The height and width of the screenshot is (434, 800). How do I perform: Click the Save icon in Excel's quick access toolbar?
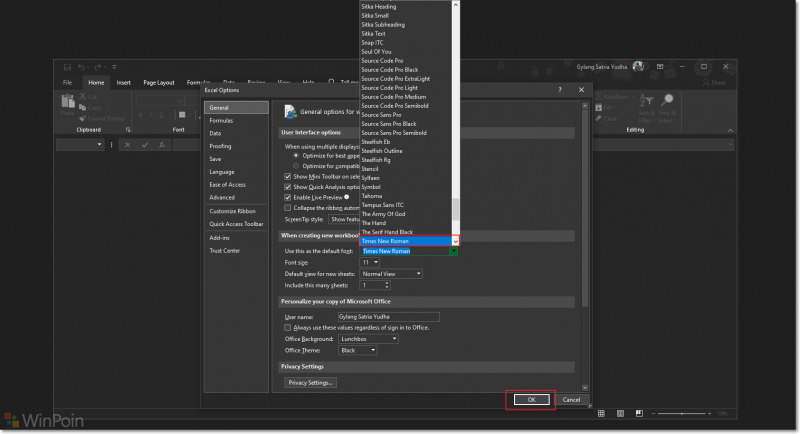pos(67,67)
